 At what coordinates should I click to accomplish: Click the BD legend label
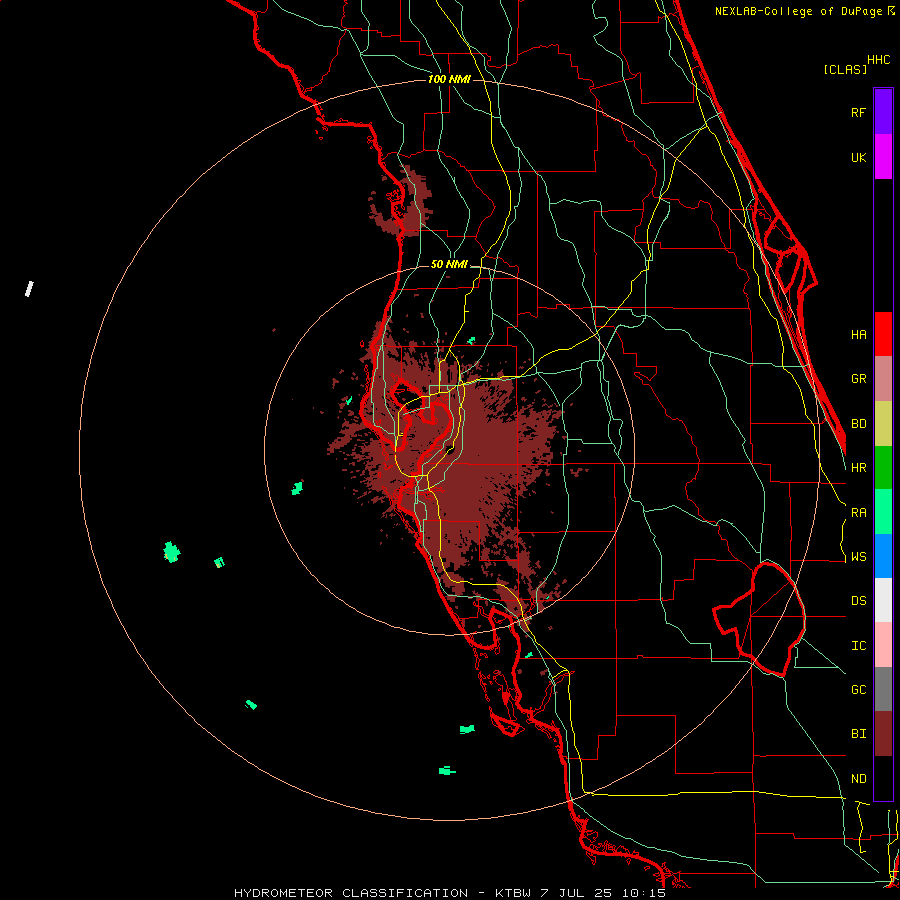click(859, 424)
